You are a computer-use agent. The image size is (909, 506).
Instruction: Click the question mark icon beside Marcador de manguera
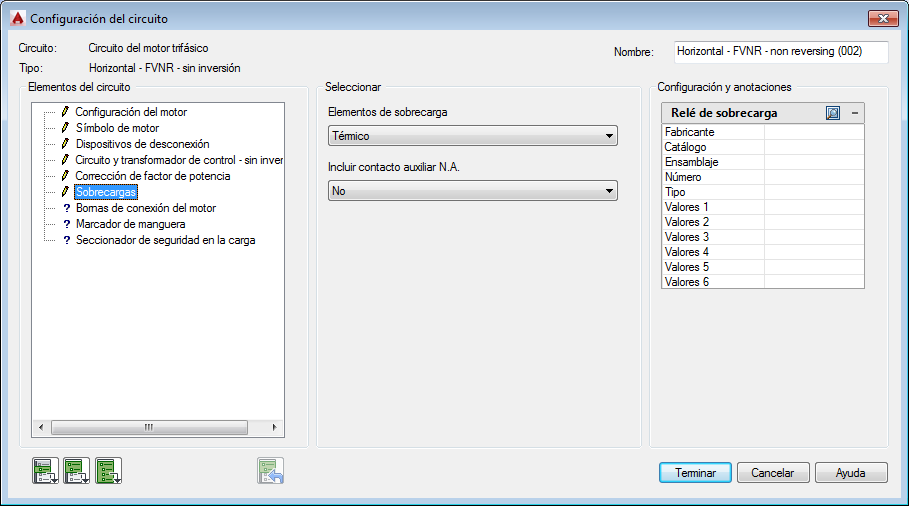point(66,224)
